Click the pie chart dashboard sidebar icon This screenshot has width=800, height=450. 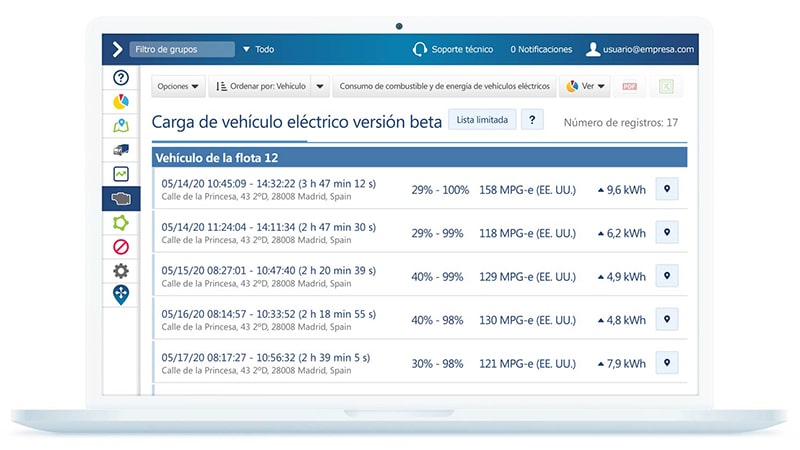click(x=121, y=102)
